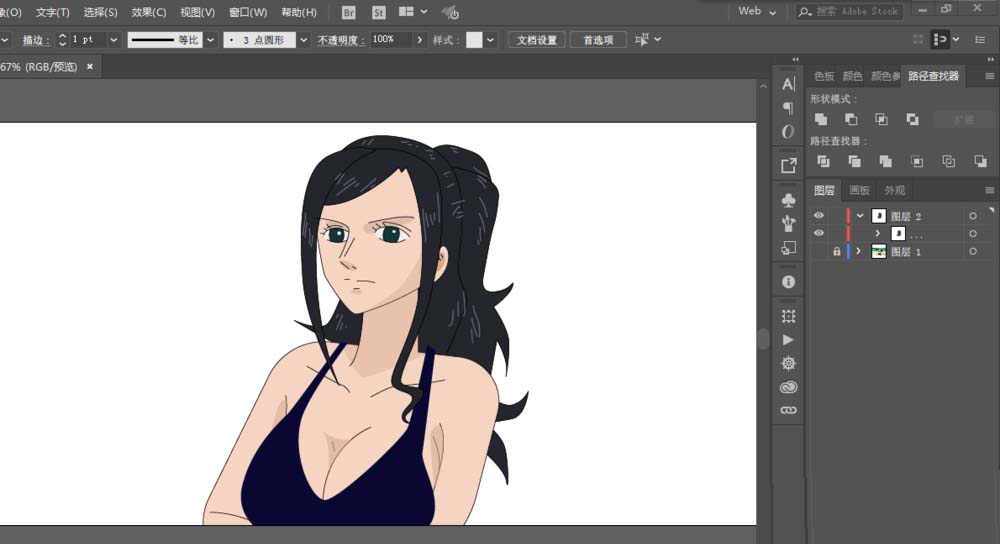Open the Creative Cloud Libraries panel icon
The image size is (1000, 544).
pos(788,387)
